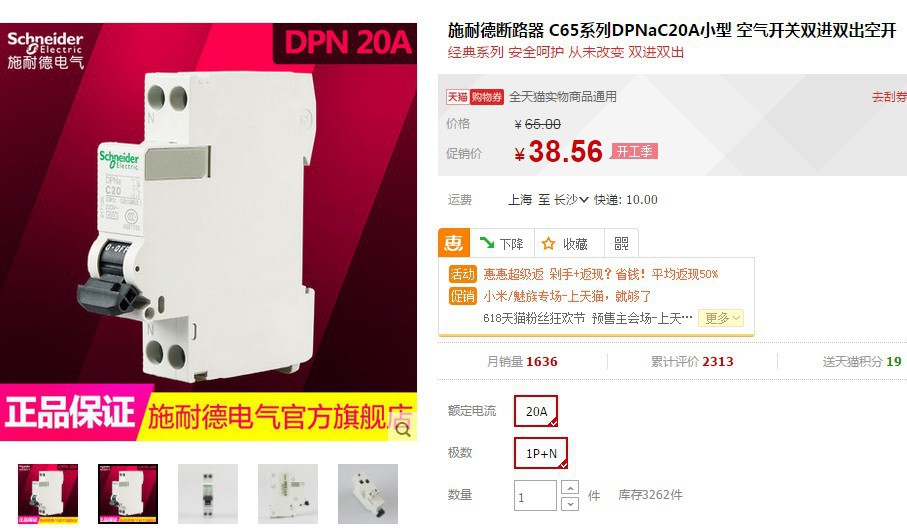
Task: Select the green arrow 下降 price drop tab
Action: (502, 243)
